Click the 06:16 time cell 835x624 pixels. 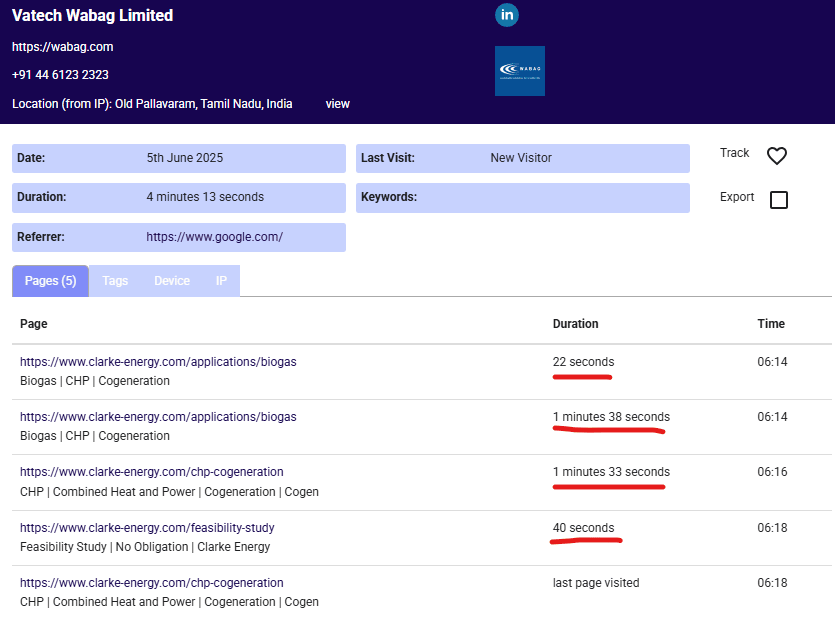click(x=772, y=472)
